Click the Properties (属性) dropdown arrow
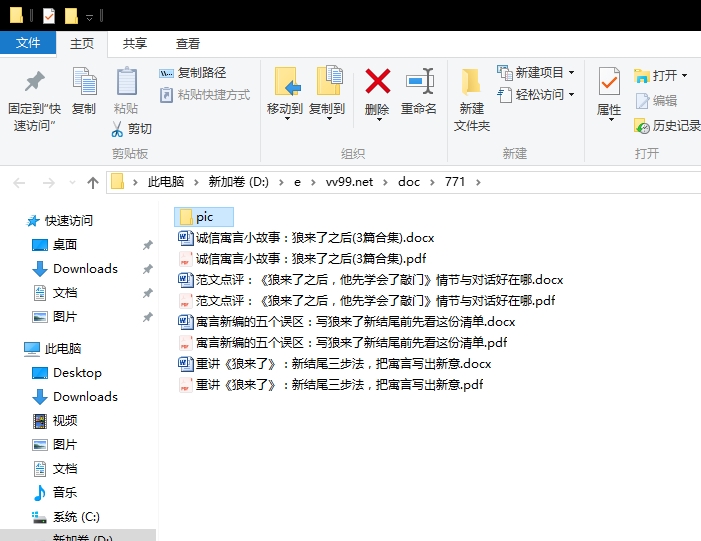701x541 pixels. point(611,120)
